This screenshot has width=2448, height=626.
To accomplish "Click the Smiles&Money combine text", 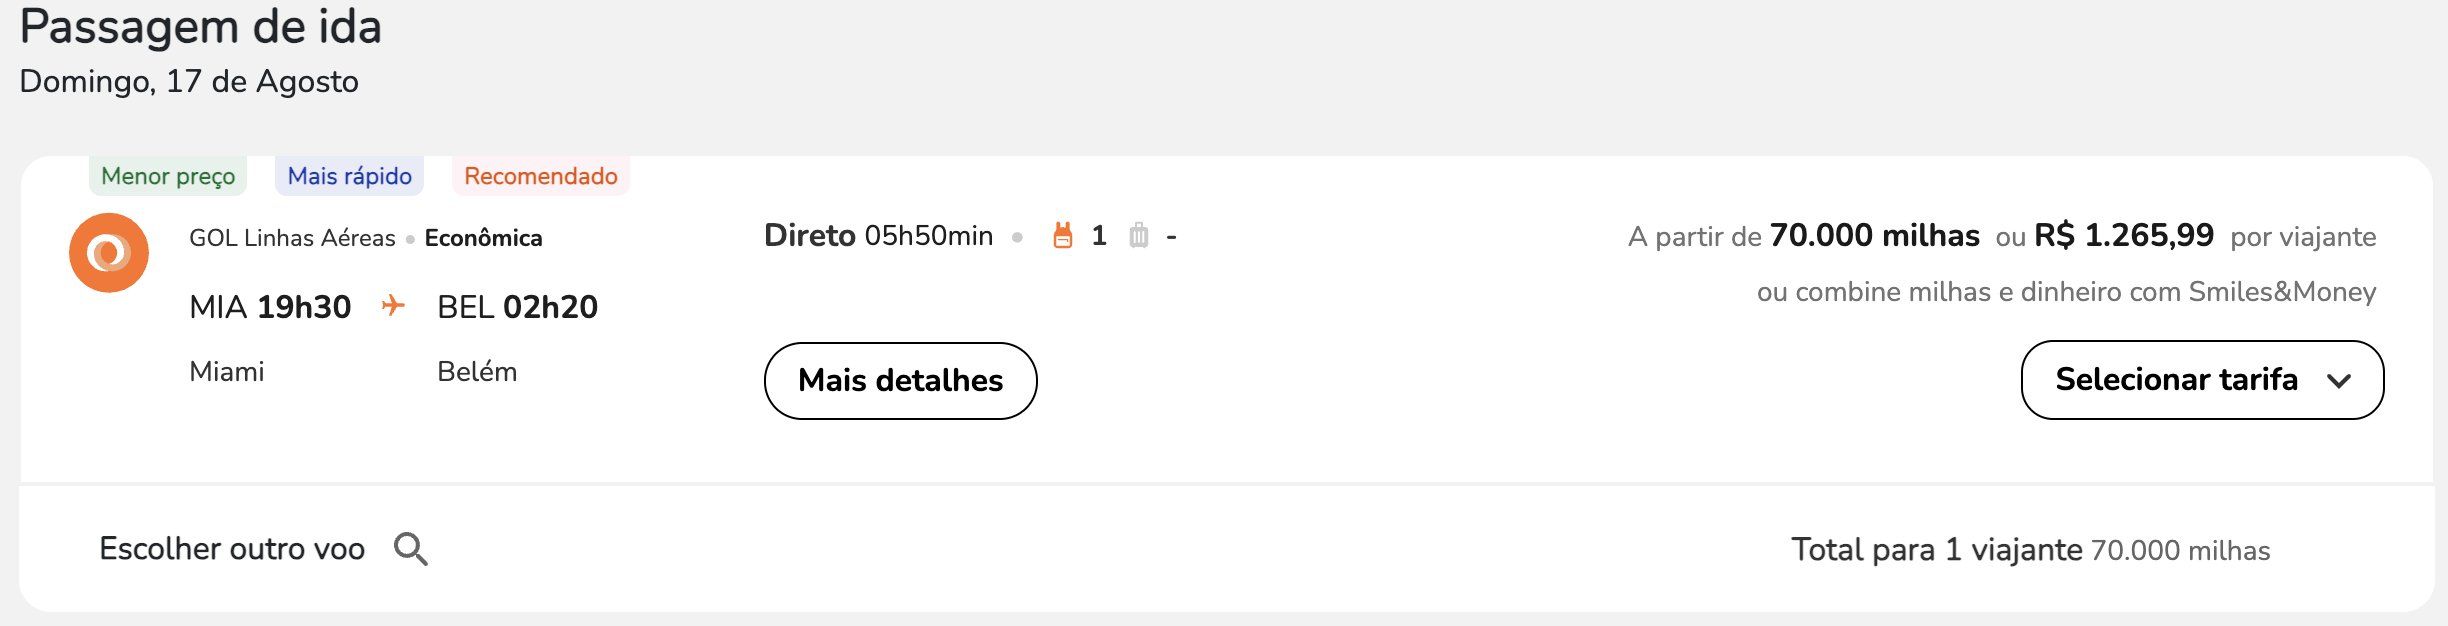I will click(2066, 292).
